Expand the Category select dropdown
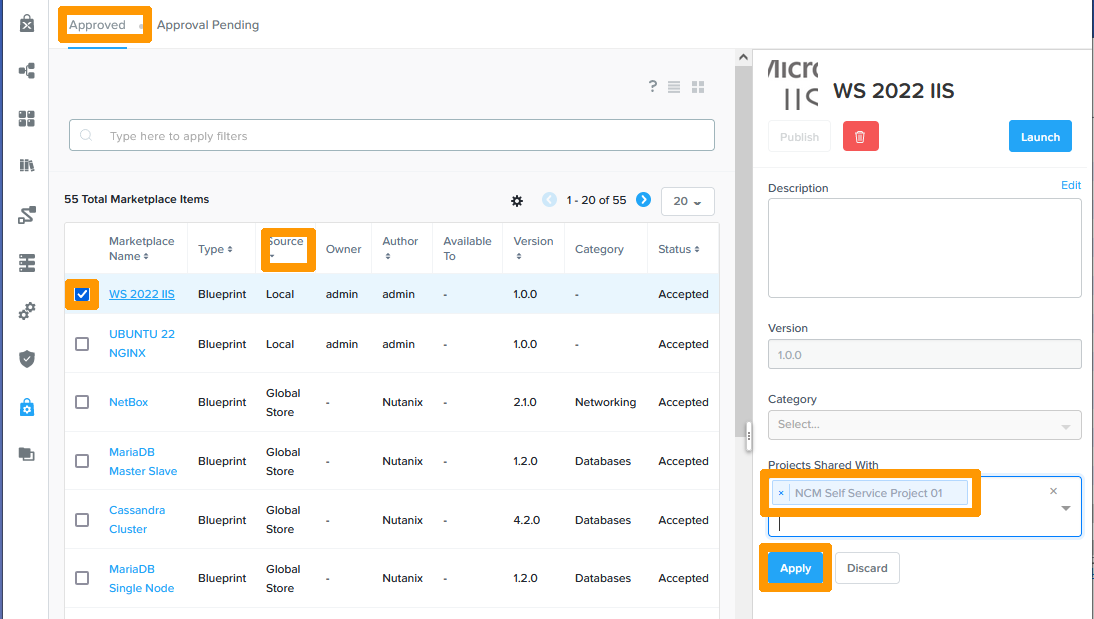This screenshot has width=1094, height=619. pyautogui.click(x=1065, y=425)
